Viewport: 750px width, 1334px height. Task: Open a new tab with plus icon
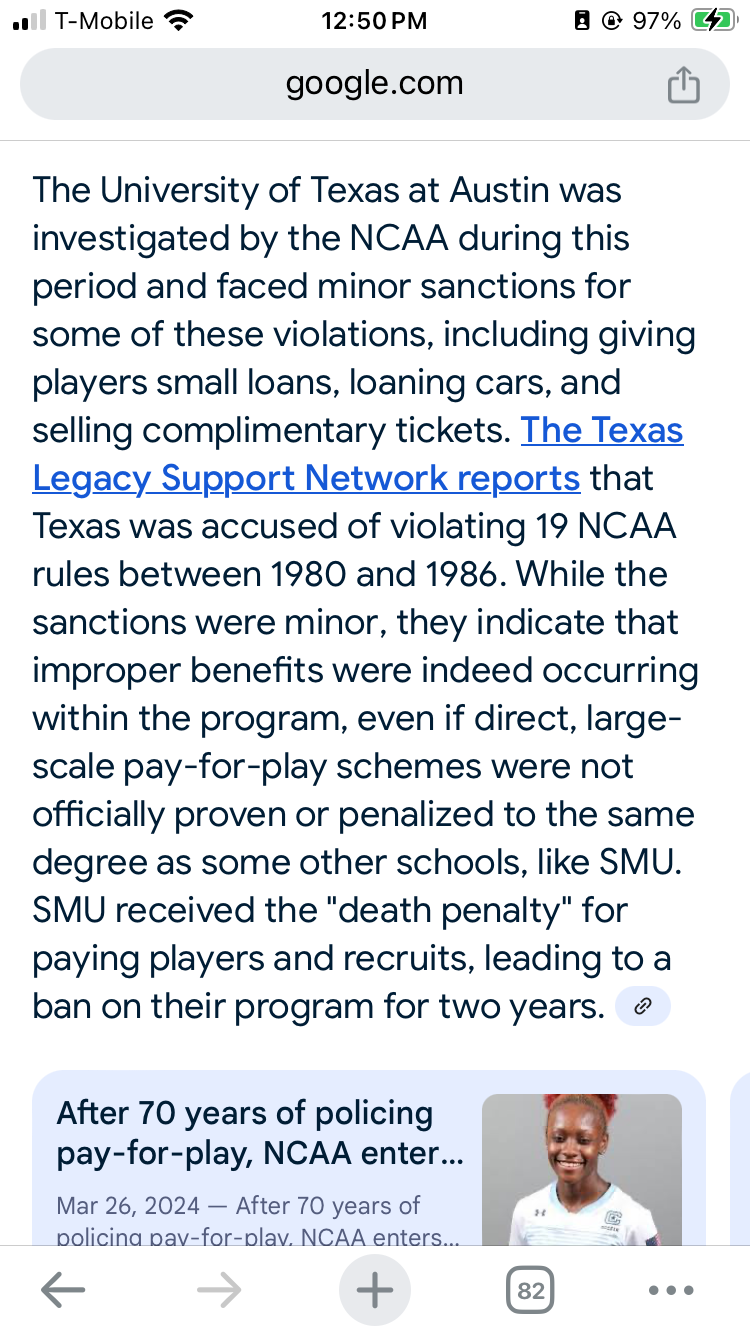[375, 1290]
